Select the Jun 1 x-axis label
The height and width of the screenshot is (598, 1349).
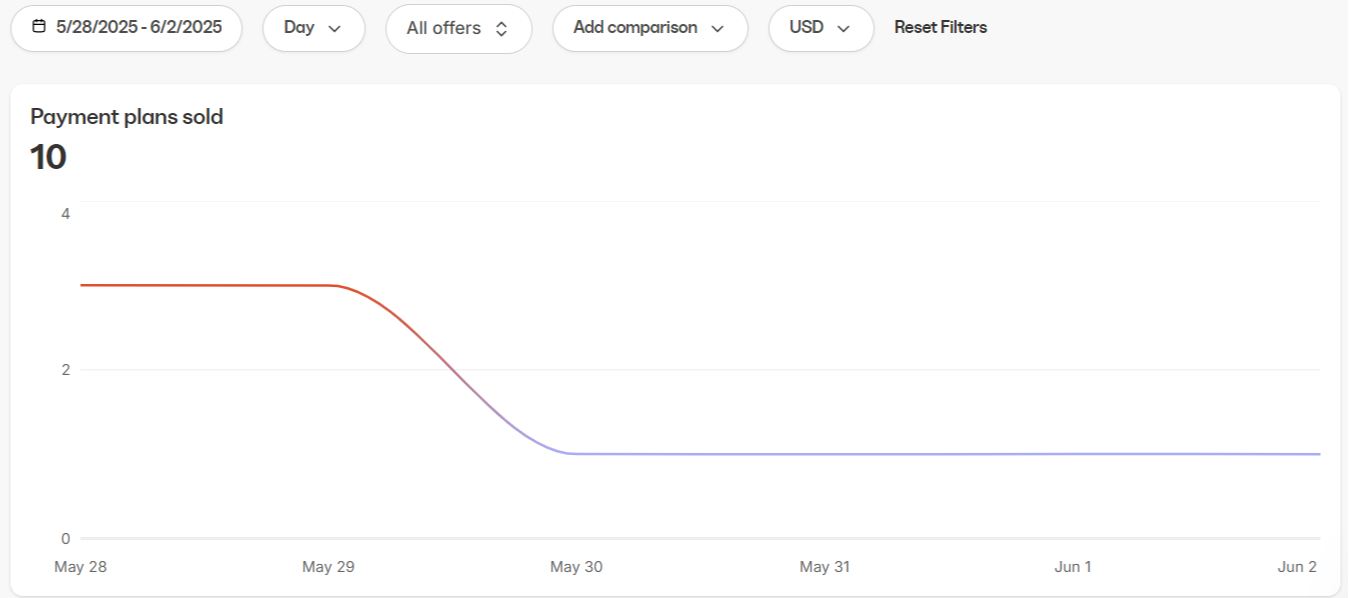(1072, 567)
